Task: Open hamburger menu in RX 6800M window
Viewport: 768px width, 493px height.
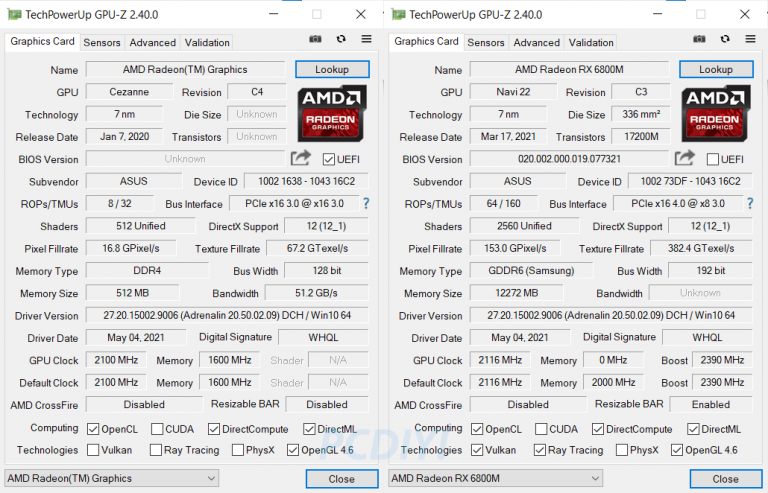Action: coord(750,39)
